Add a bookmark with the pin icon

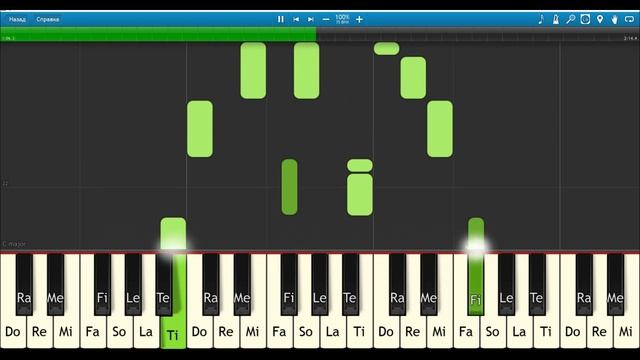click(600, 19)
